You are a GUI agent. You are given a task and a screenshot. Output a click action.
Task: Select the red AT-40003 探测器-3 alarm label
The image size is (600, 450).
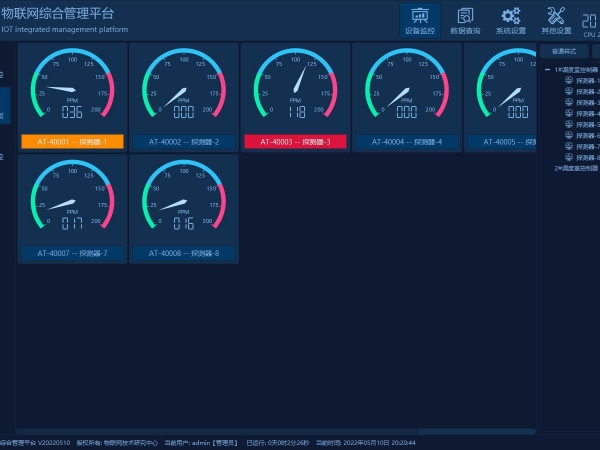pyautogui.click(x=295, y=142)
